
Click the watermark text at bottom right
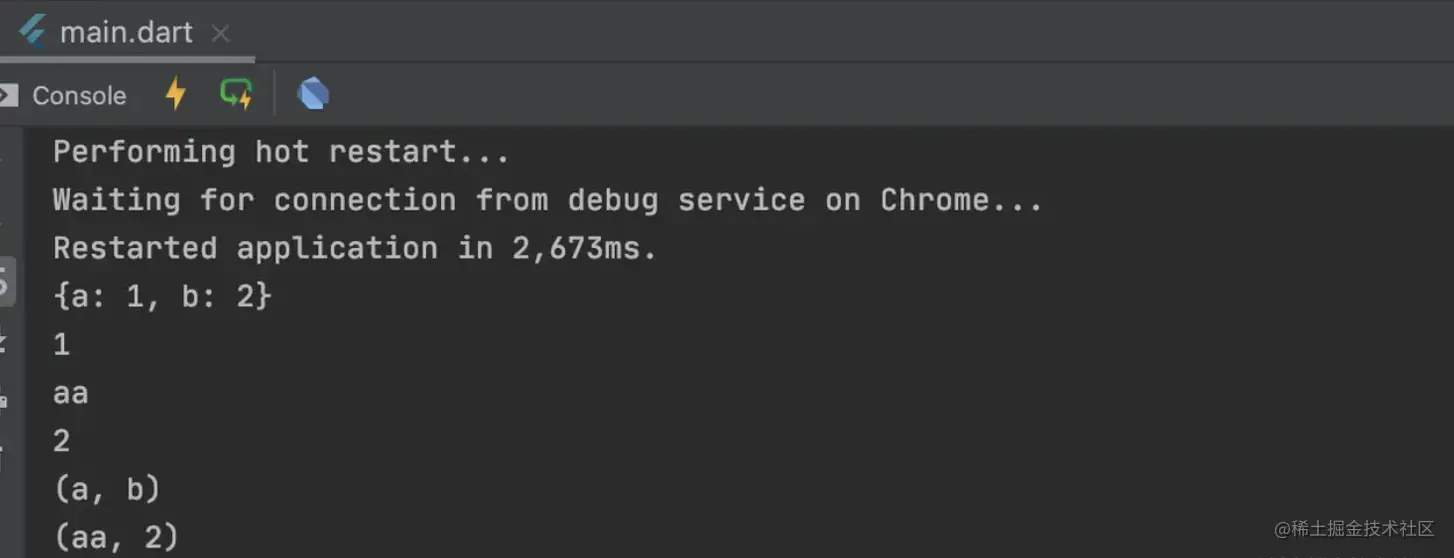1354,528
